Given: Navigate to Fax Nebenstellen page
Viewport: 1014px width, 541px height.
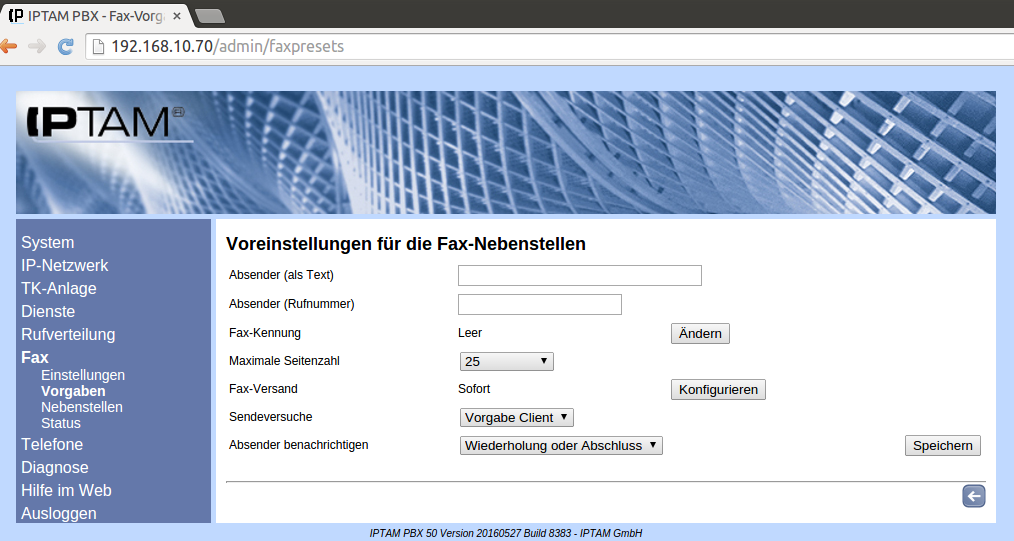Looking at the screenshot, I should point(81,408).
